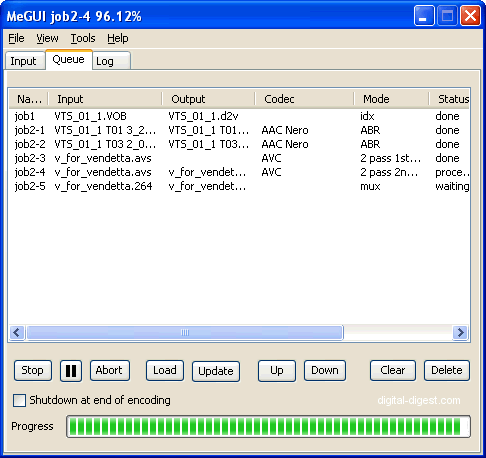
Task: Abort the running job
Action: click(x=109, y=370)
